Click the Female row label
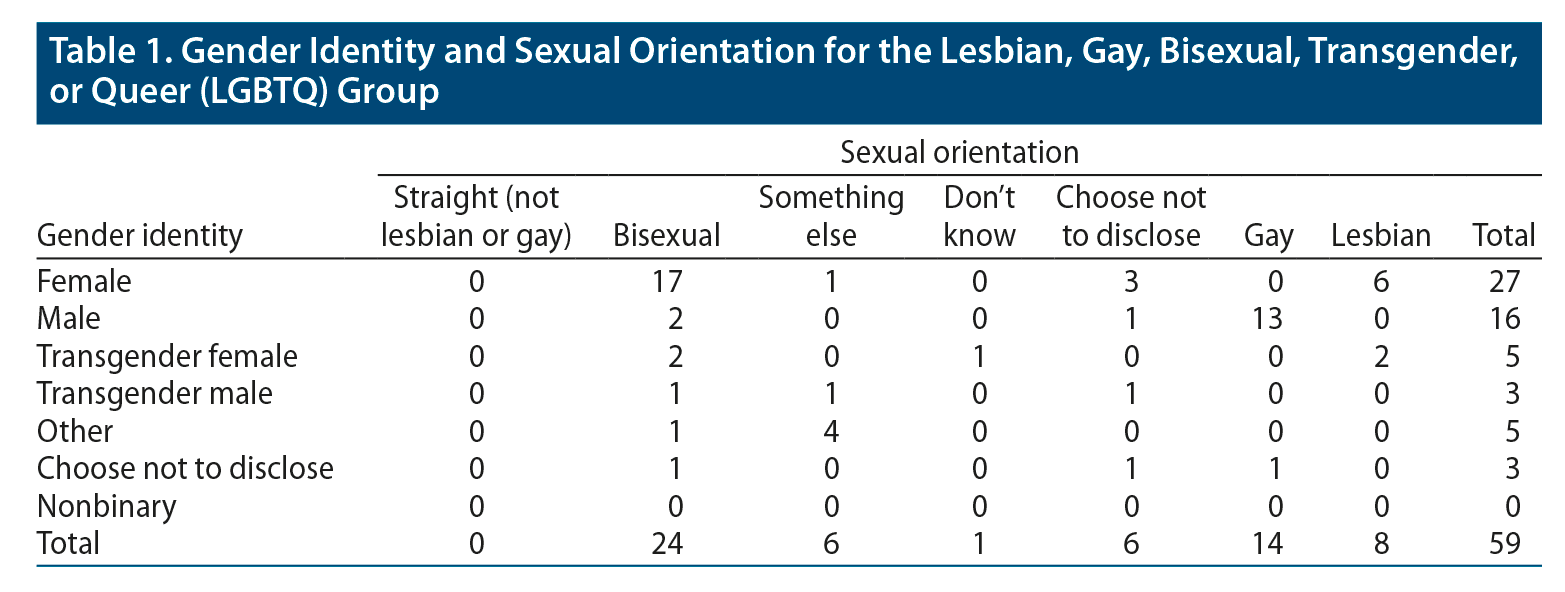Viewport: 1565px width, 592px height. (84, 281)
